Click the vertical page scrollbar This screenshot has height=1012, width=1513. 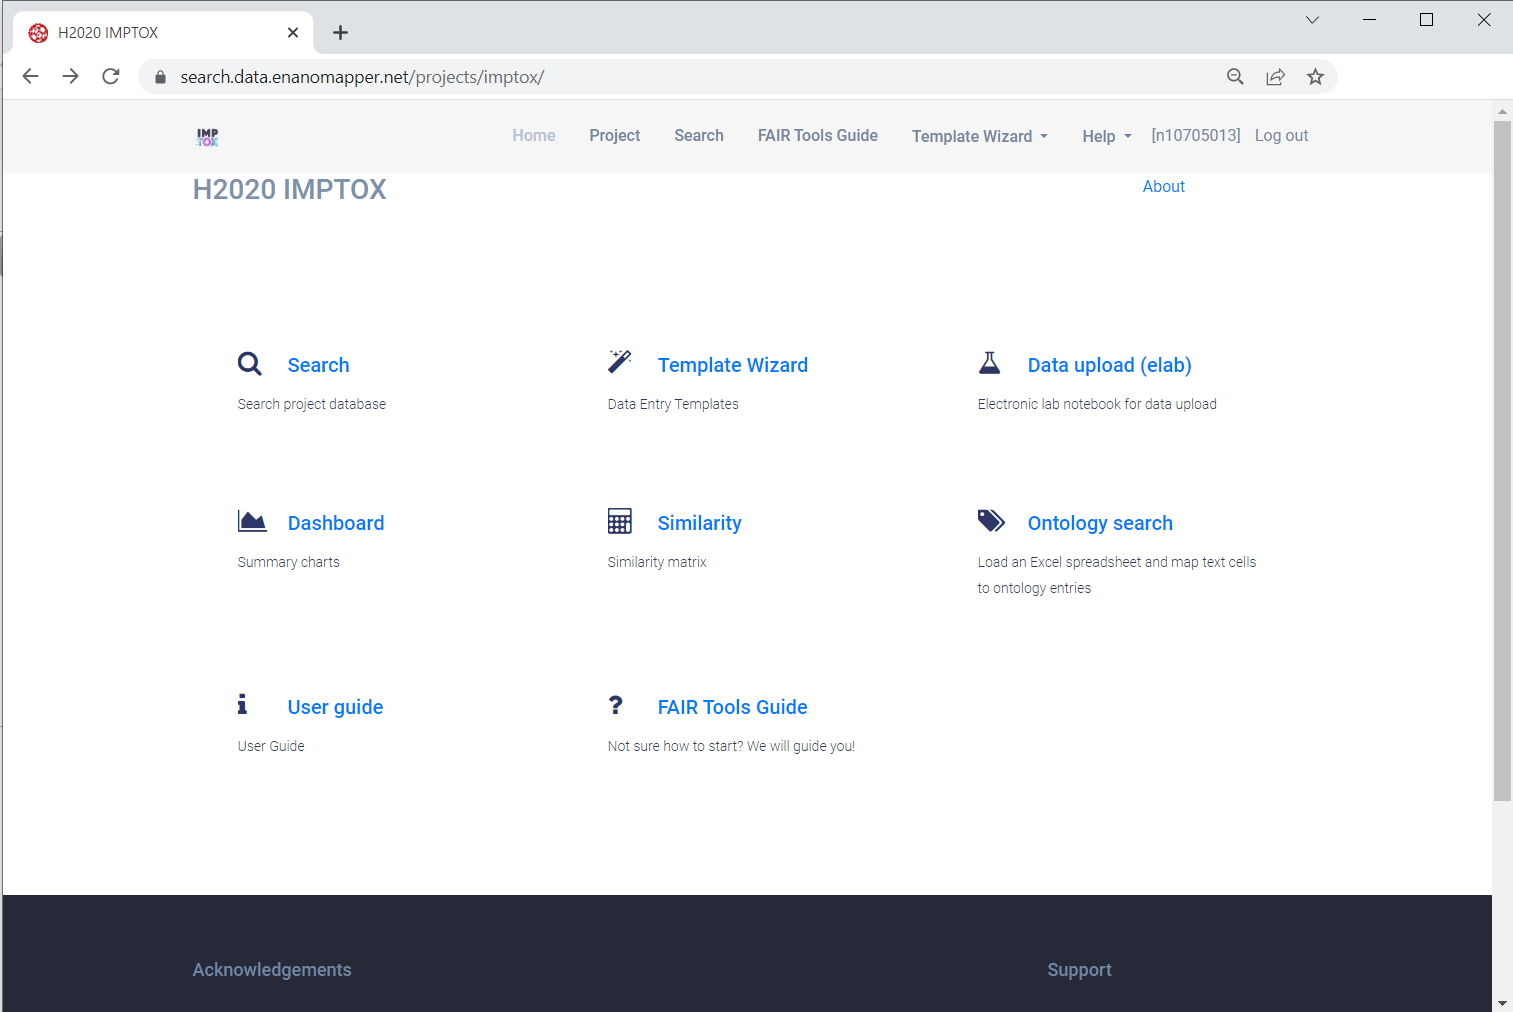[1502, 460]
